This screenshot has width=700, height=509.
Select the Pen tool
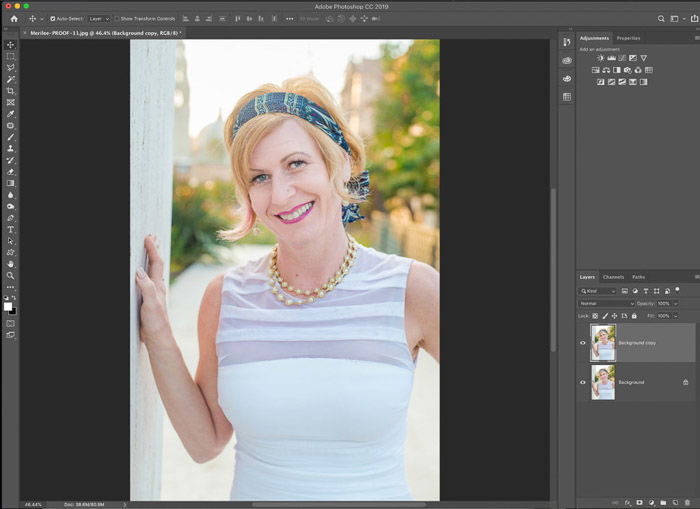10,218
